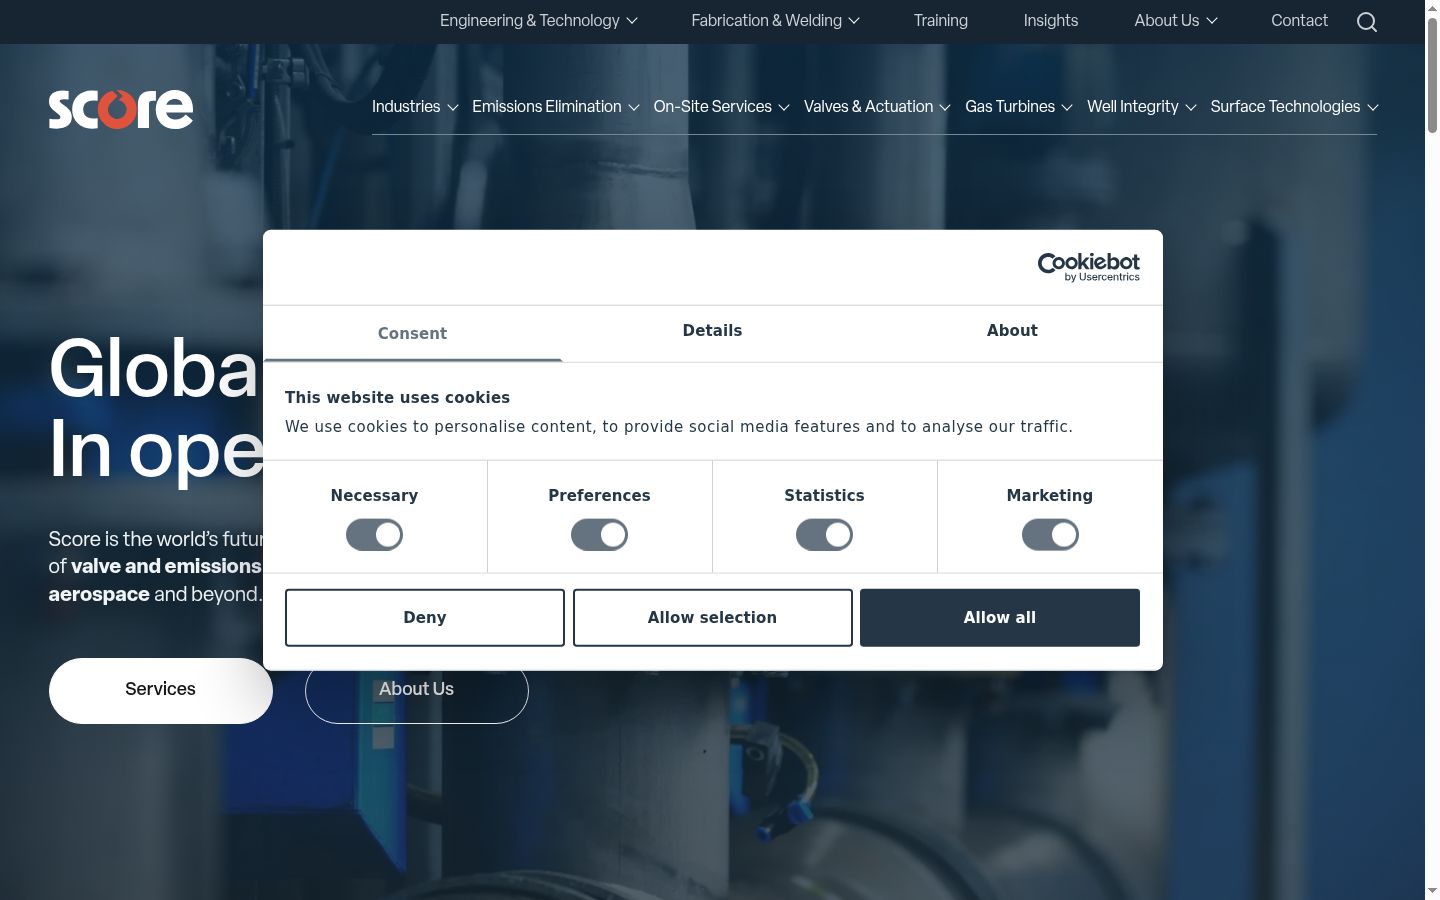Open the About tab in cookie dialog

coord(1012,331)
